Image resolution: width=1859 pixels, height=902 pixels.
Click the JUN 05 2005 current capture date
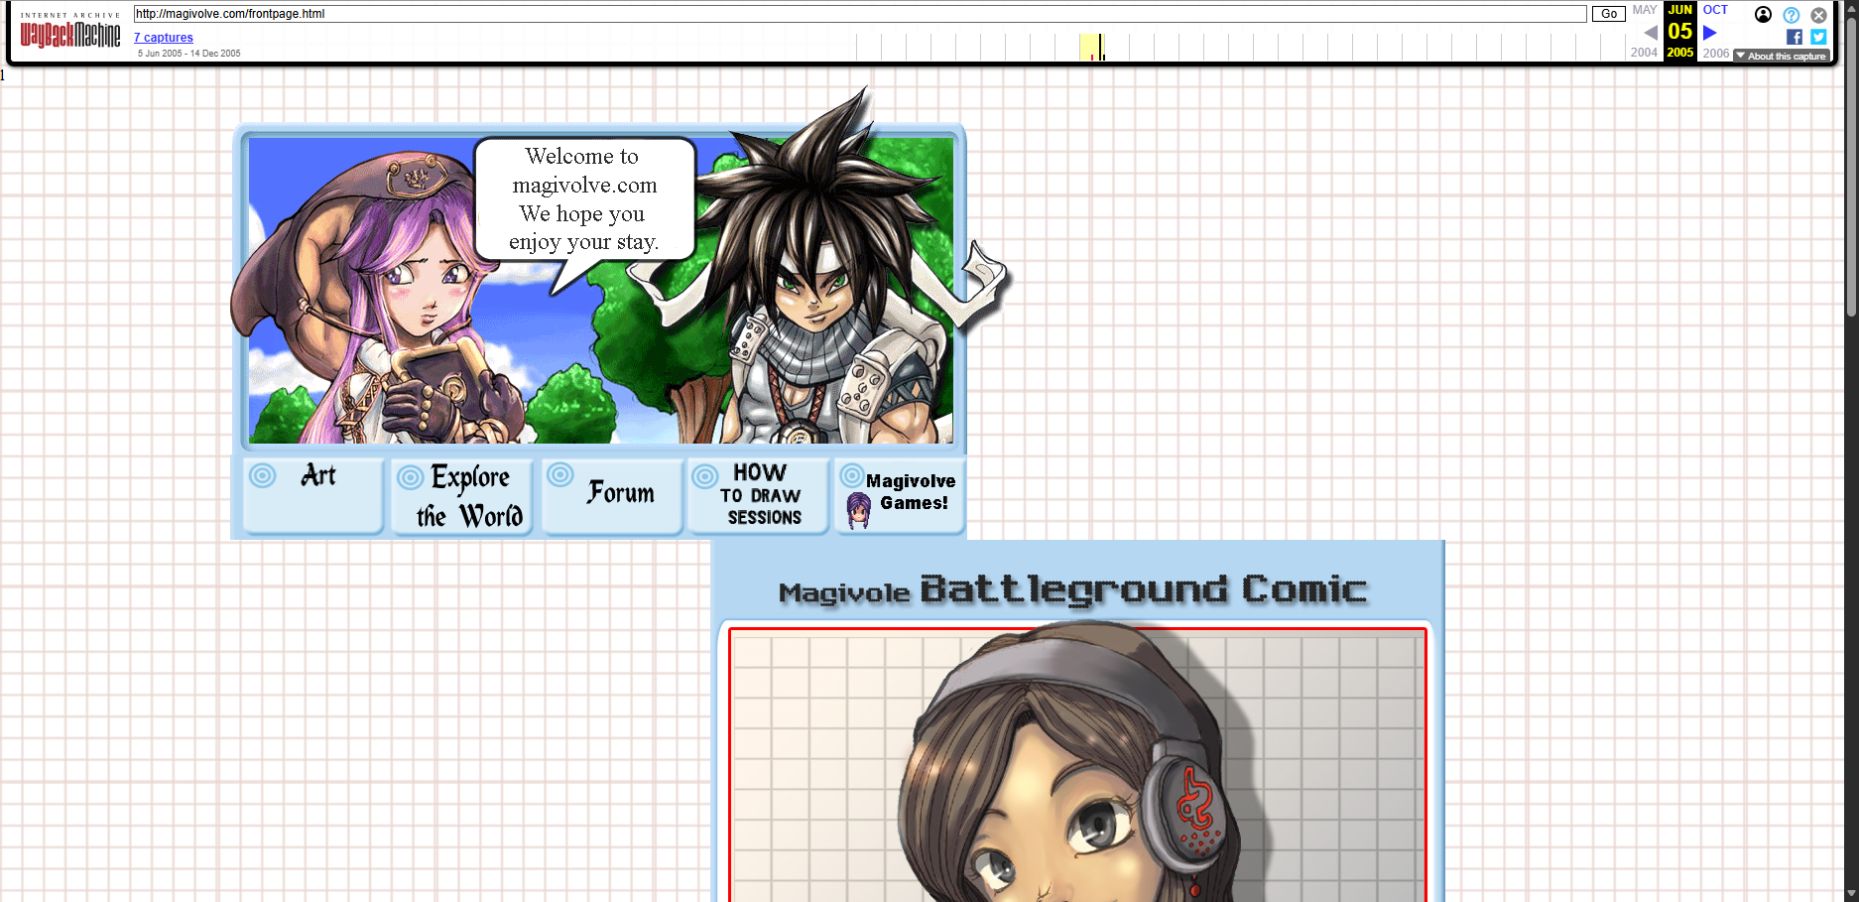click(1680, 31)
